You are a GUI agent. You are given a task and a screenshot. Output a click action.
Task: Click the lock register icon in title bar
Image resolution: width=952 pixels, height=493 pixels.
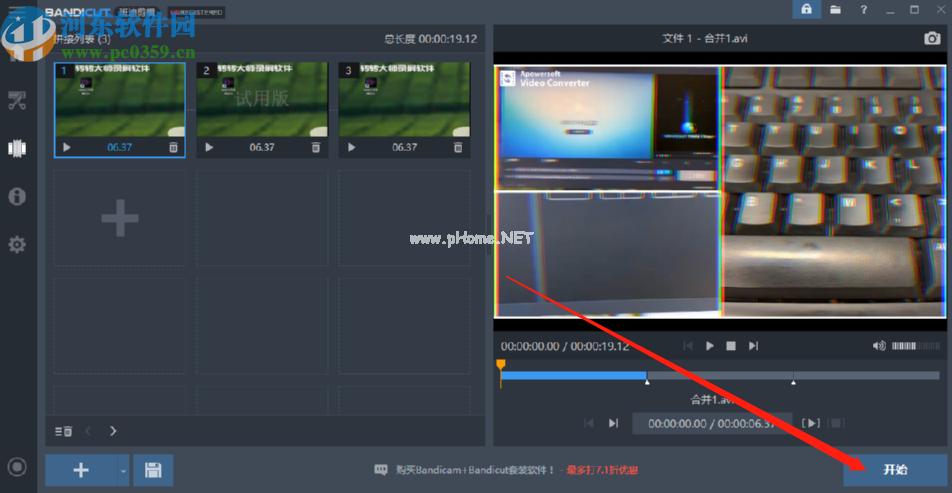click(x=806, y=9)
